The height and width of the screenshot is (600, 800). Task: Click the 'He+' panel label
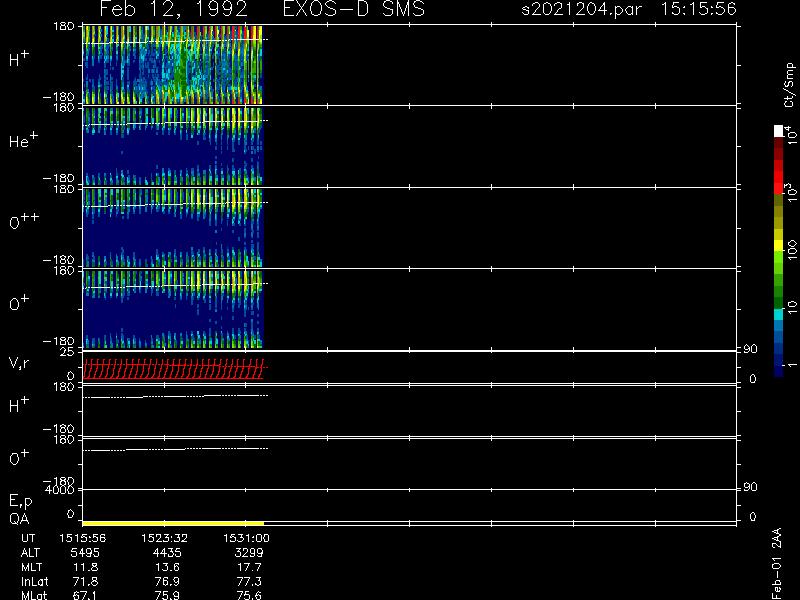23,140
